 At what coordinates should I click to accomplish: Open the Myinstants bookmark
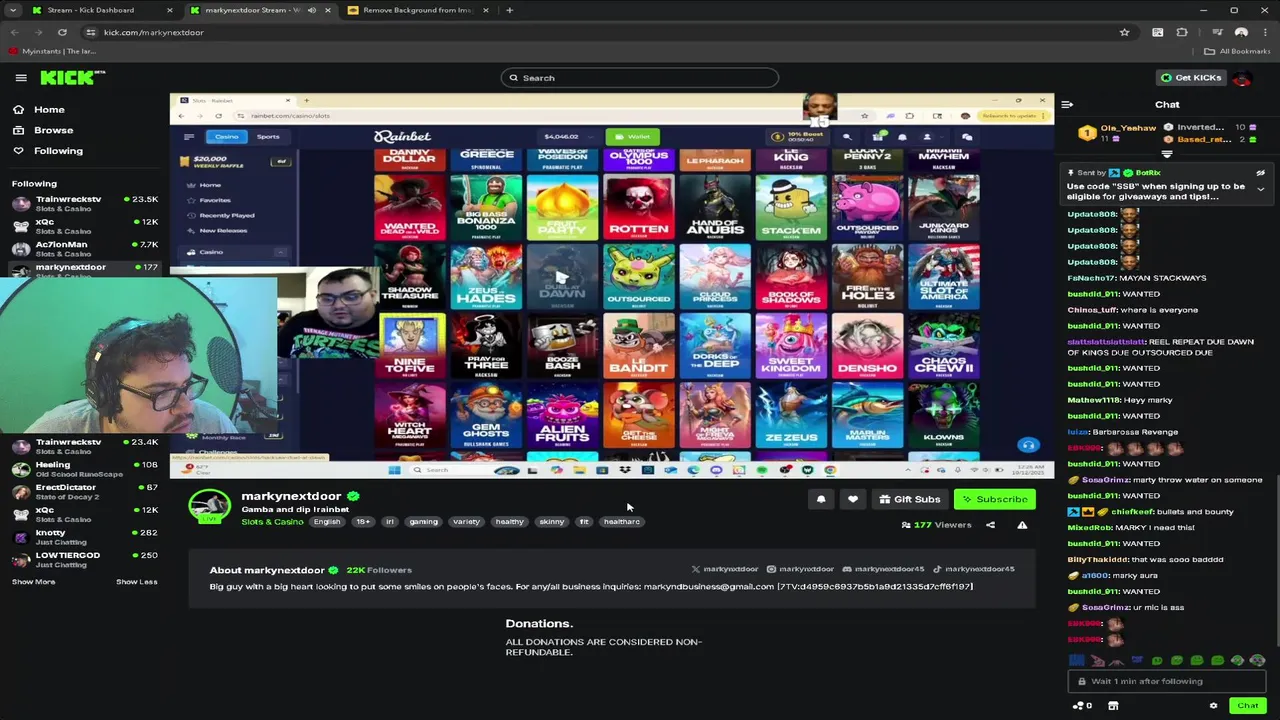pyautogui.click(x=53, y=51)
